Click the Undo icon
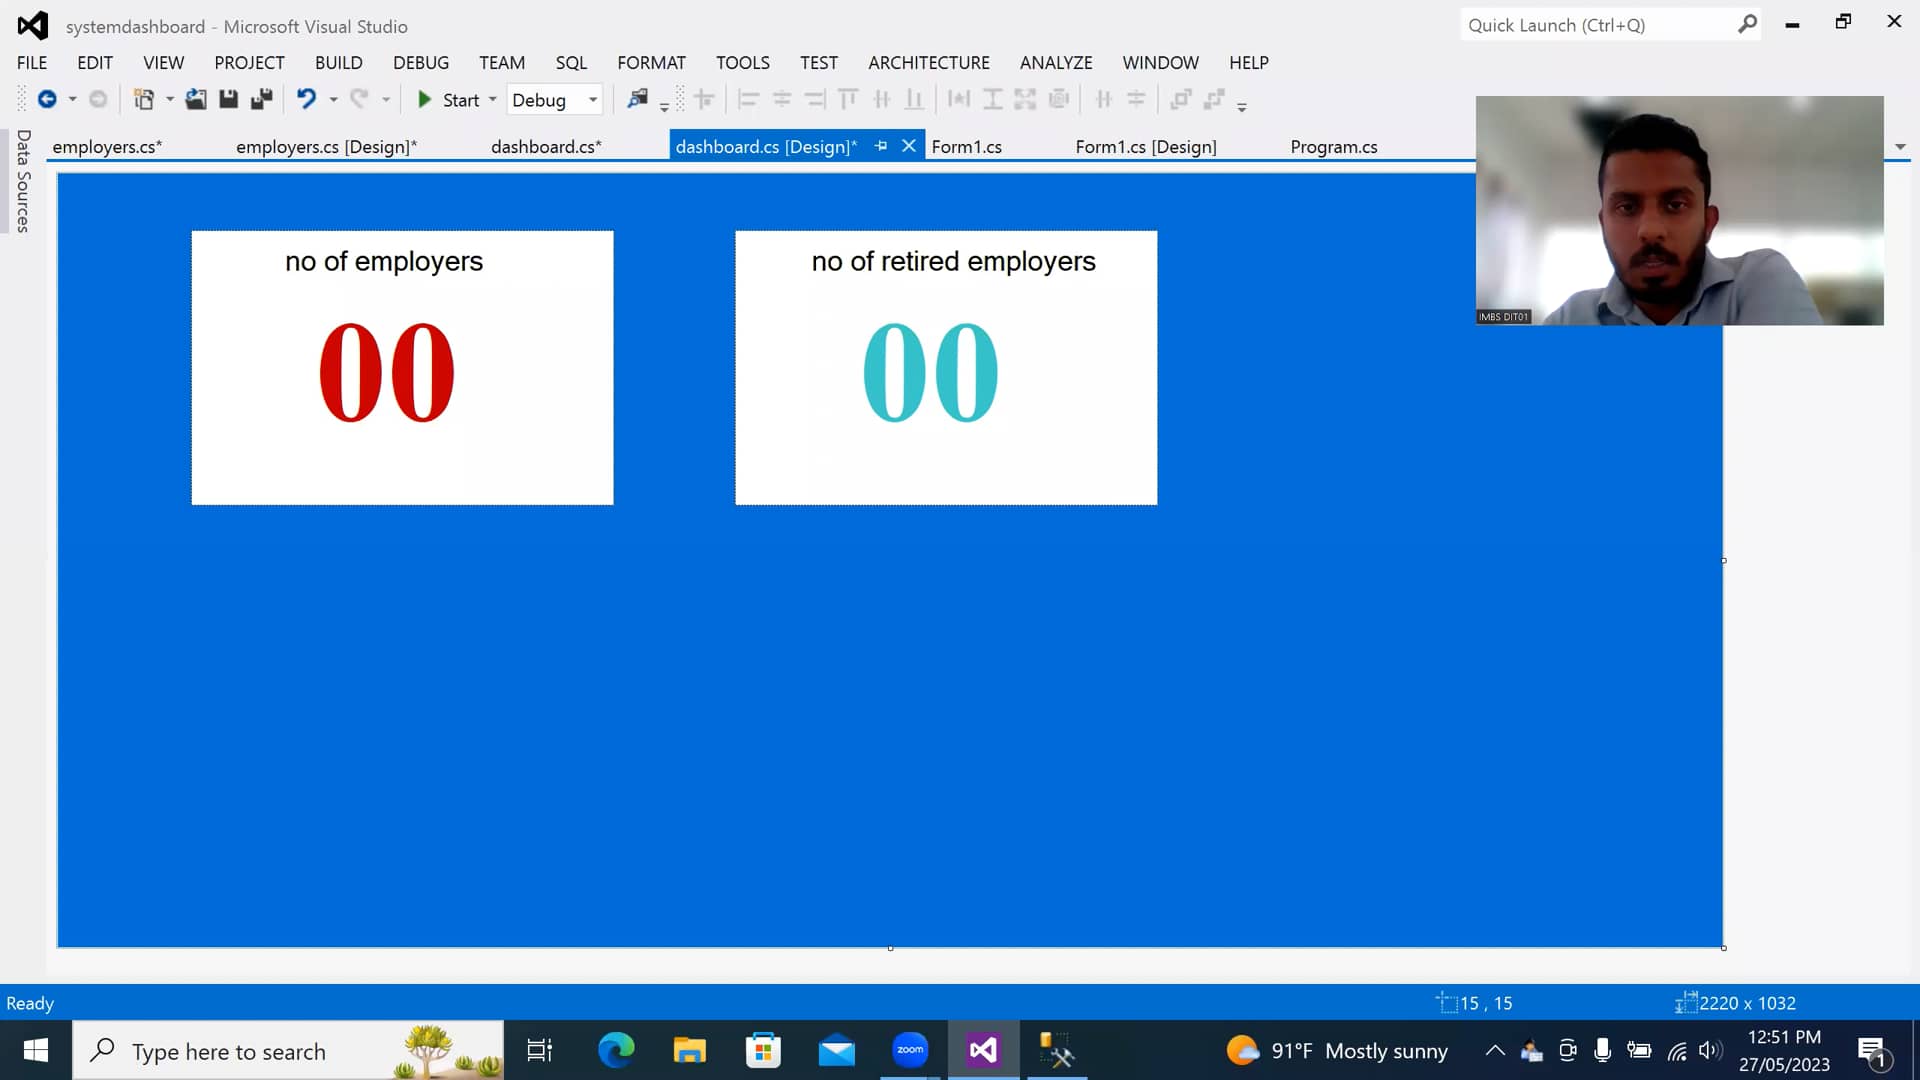The image size is (1920, 1080). (x=306, y=99)
